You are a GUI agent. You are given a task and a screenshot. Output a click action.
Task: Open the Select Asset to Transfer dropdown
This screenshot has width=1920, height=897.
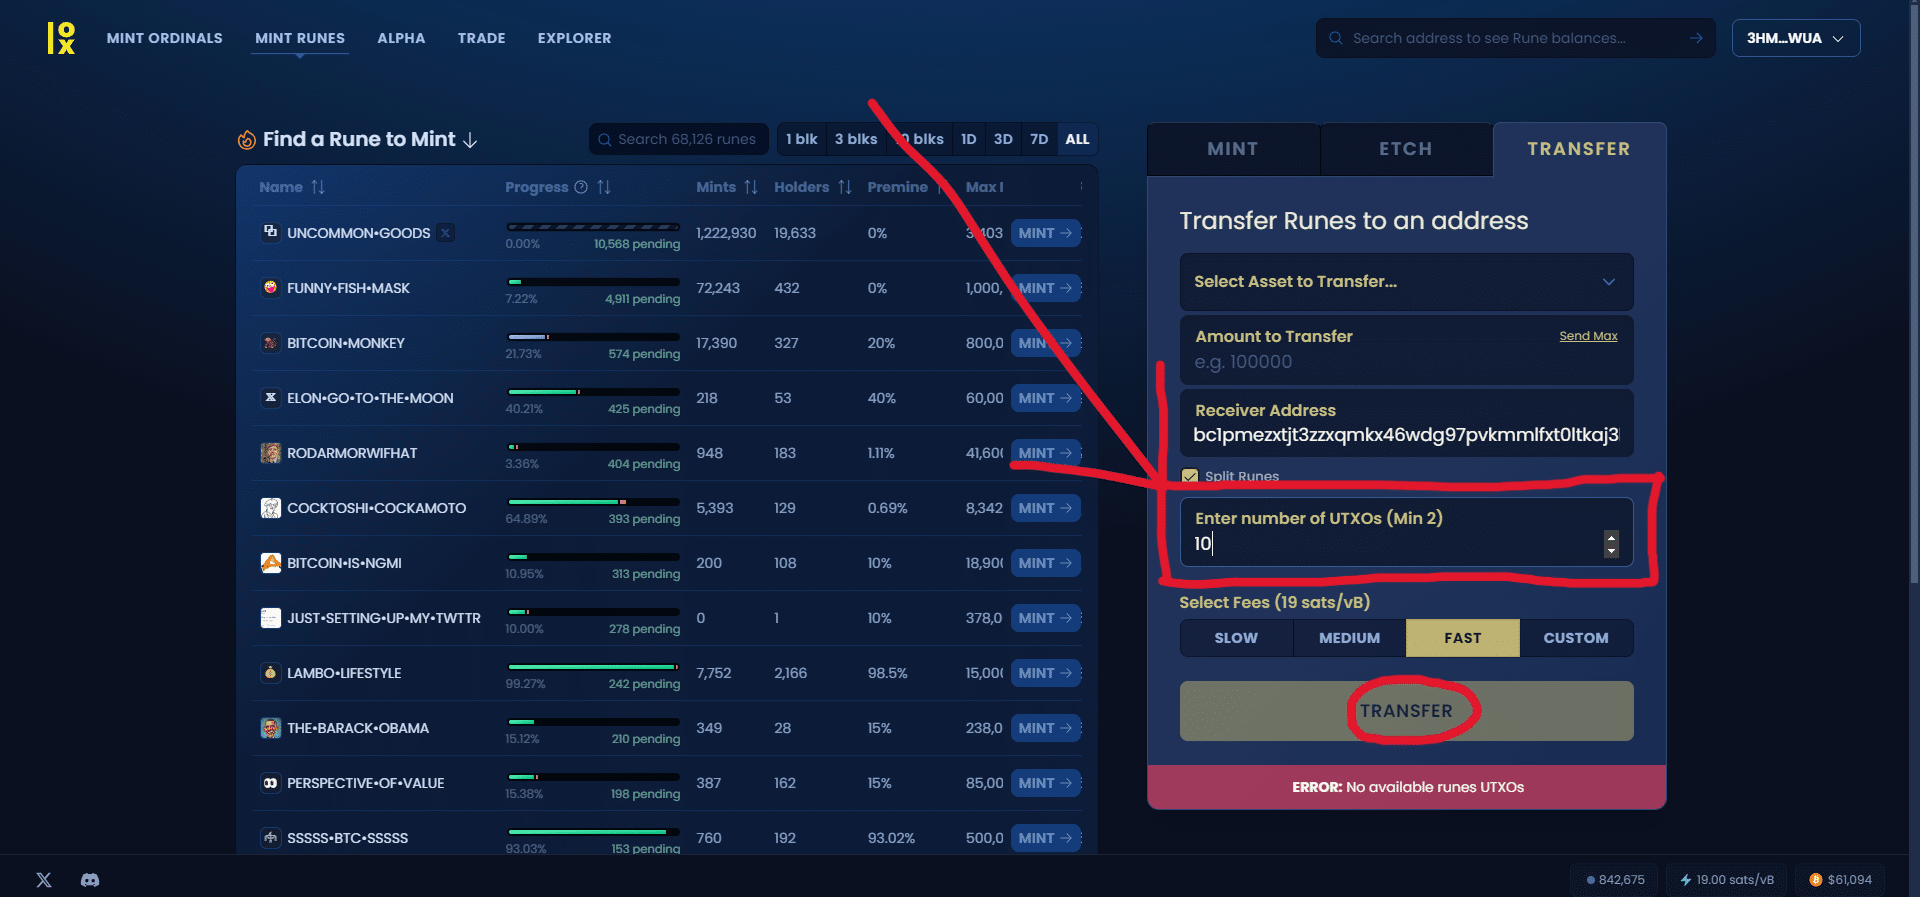pyautogui.click(x=1406, y=282)
